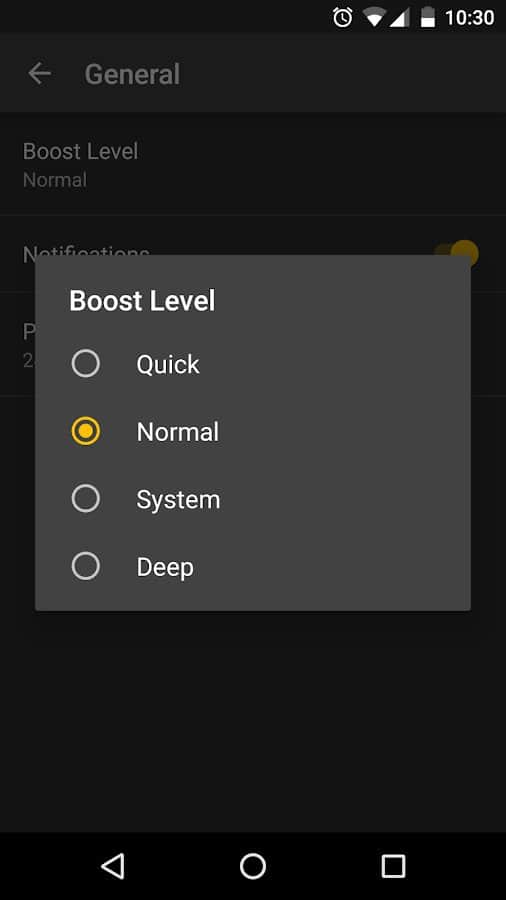Tap the cellular signal status icon
Screen dimensions: 506x900
399,18
